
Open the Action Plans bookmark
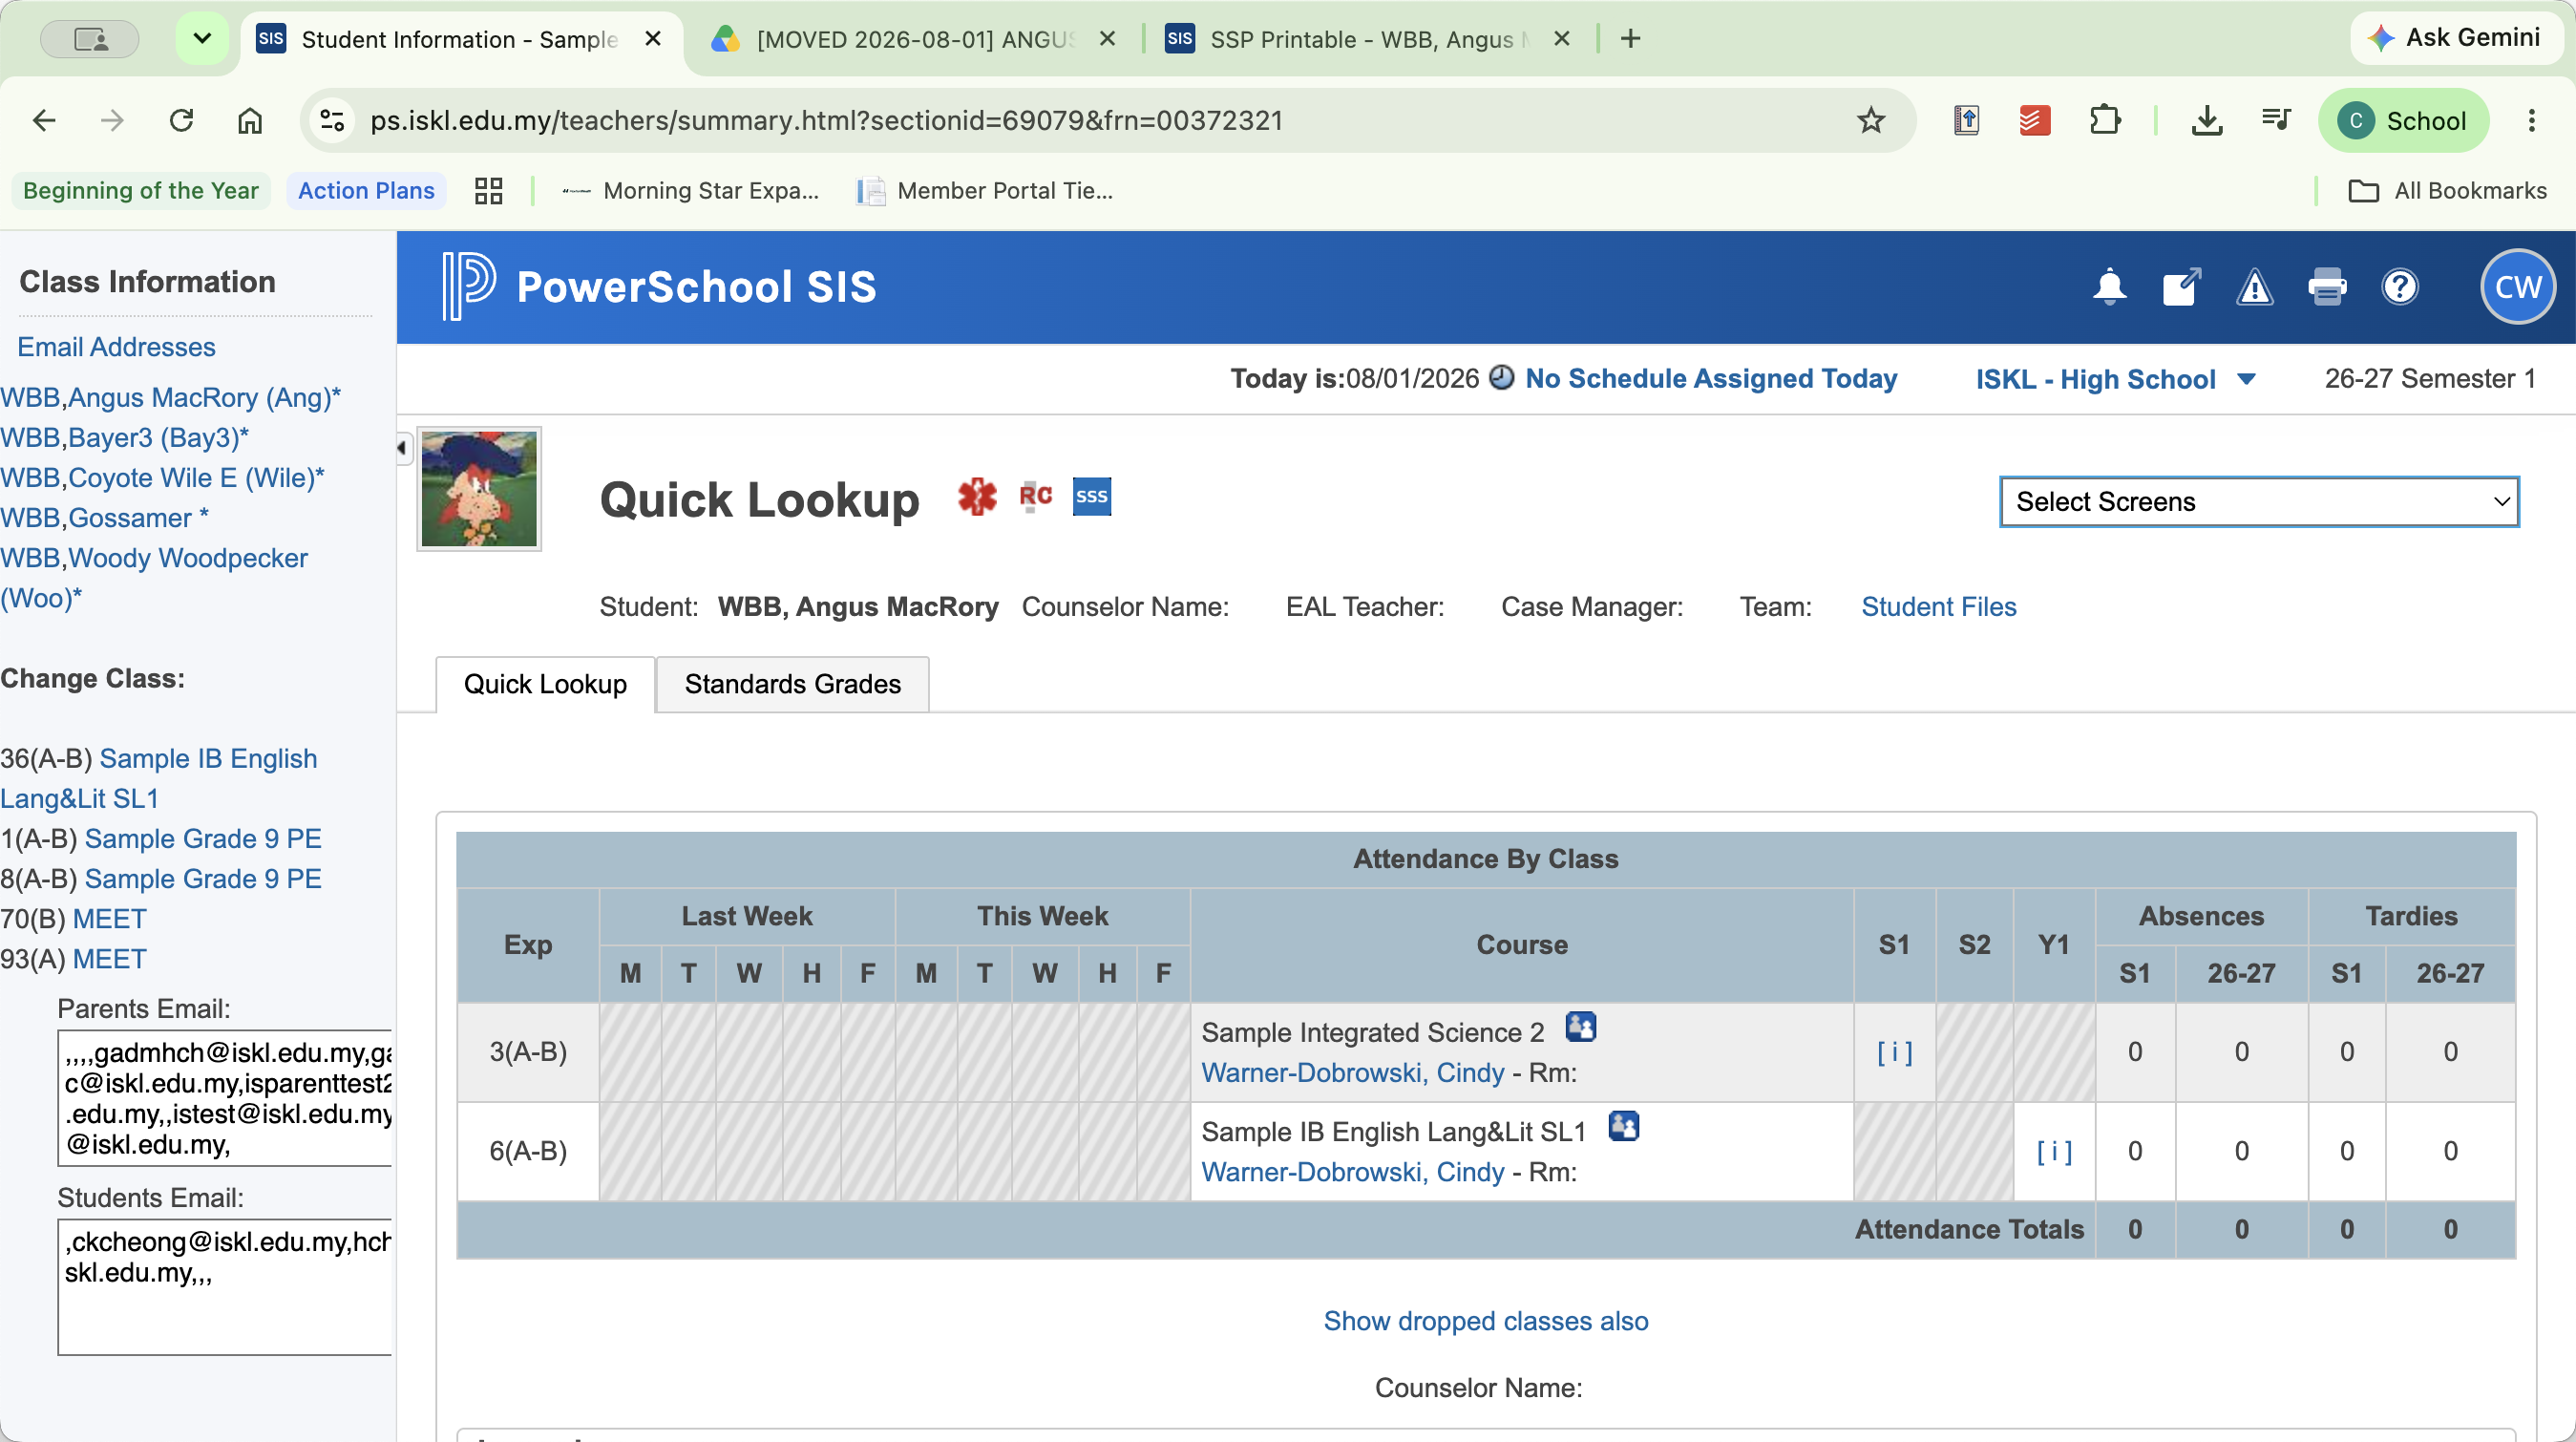366,191
